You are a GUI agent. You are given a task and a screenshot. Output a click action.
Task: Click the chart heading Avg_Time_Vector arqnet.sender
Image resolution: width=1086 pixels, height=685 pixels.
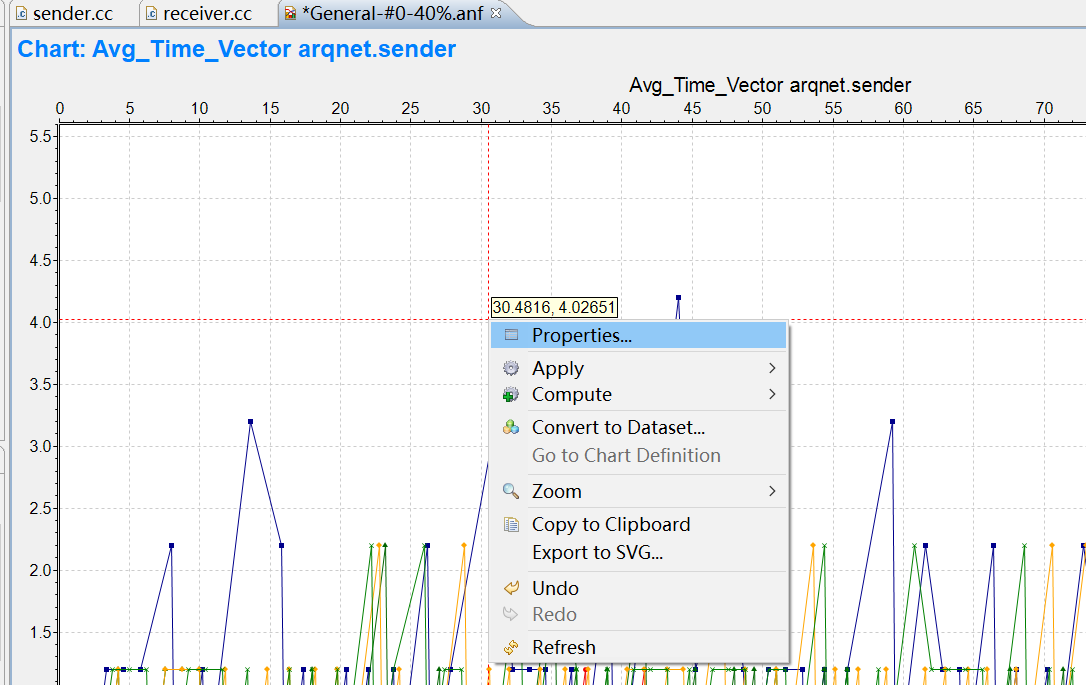237,49
